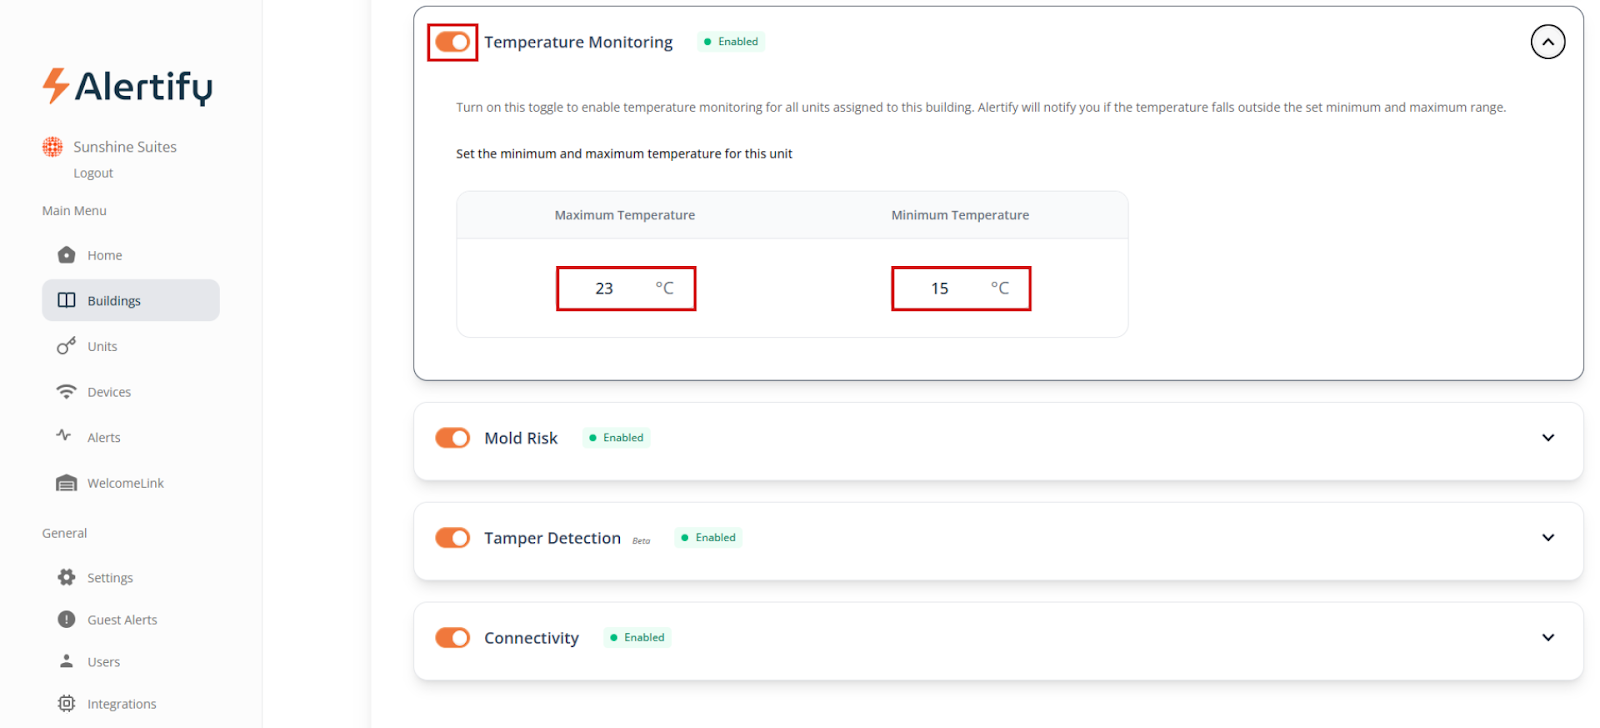Disable the Temperature Monitoring toggle
The height and width of the screenshot is (728, 1600).
(453, 42)
